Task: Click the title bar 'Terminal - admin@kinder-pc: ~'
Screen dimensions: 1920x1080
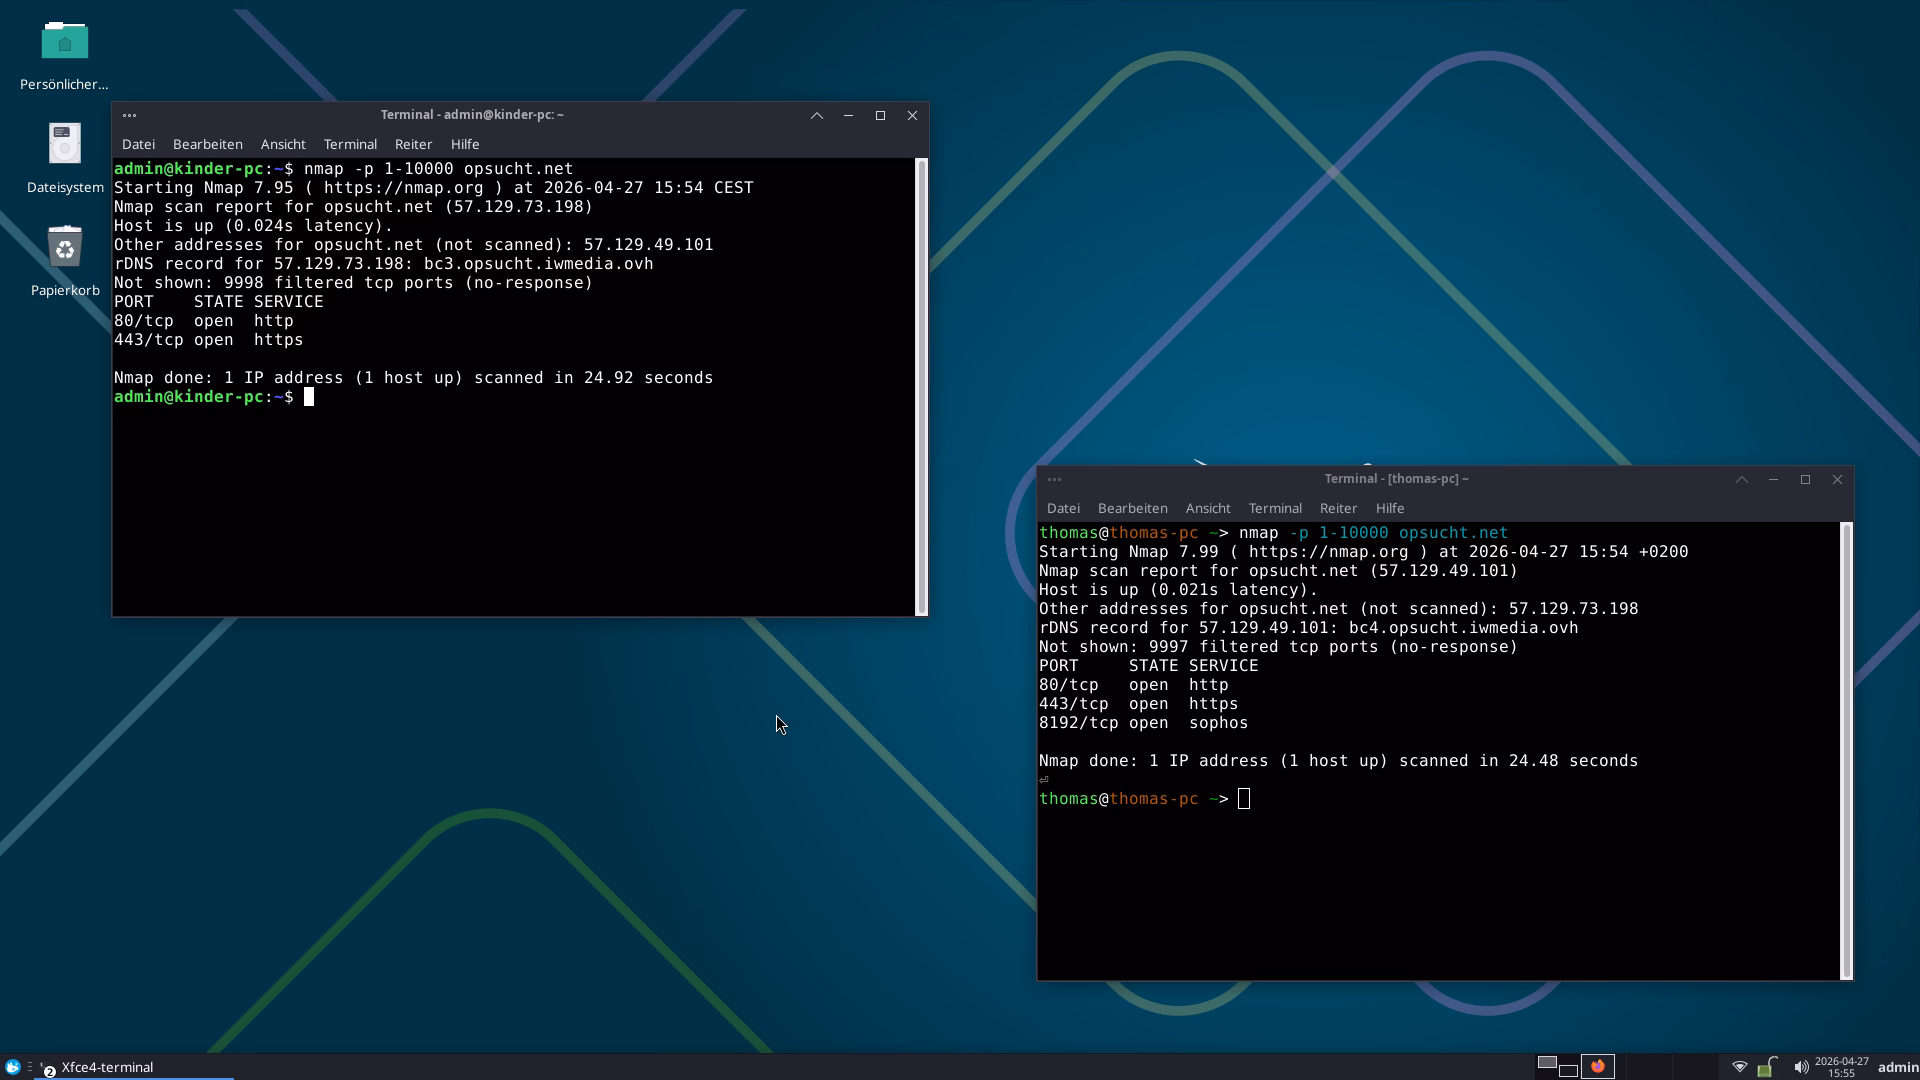Action: pyautogui.click(x=472, y=115)
